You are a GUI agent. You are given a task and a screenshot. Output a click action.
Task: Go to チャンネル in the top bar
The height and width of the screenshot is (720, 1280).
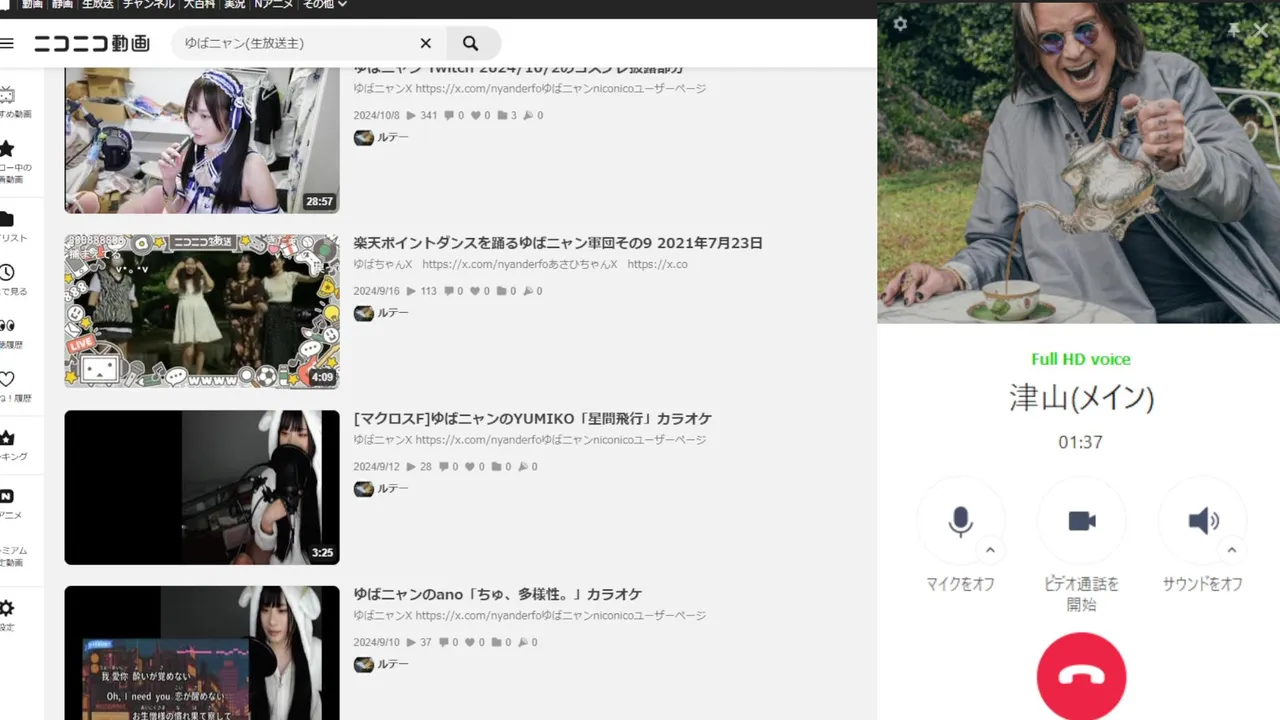pos(148,5)
